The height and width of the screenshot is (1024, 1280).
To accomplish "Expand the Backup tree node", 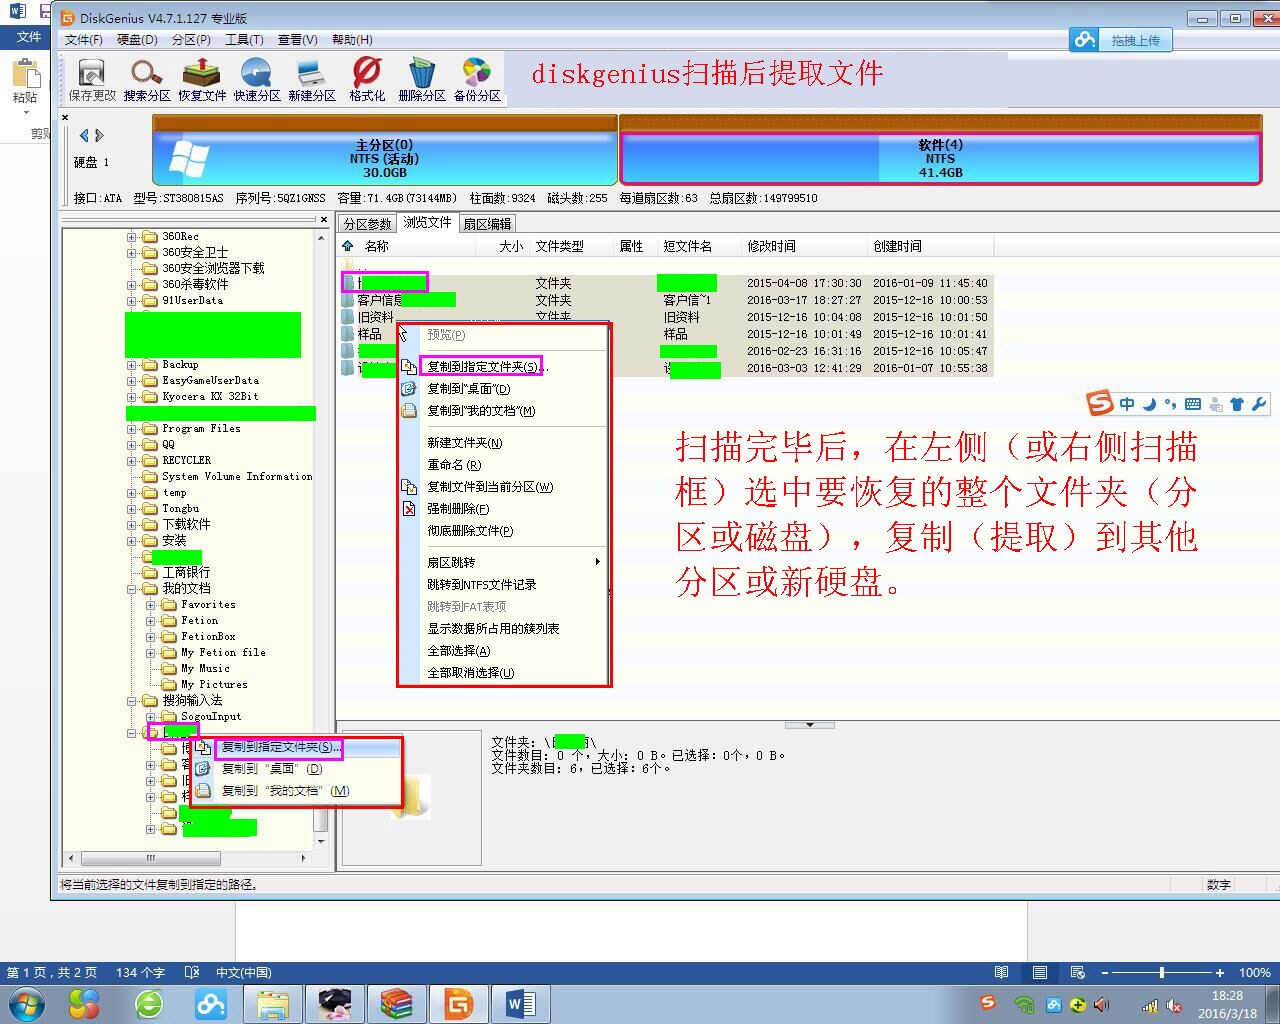I will pyautogui.click(x=132, y=365).
